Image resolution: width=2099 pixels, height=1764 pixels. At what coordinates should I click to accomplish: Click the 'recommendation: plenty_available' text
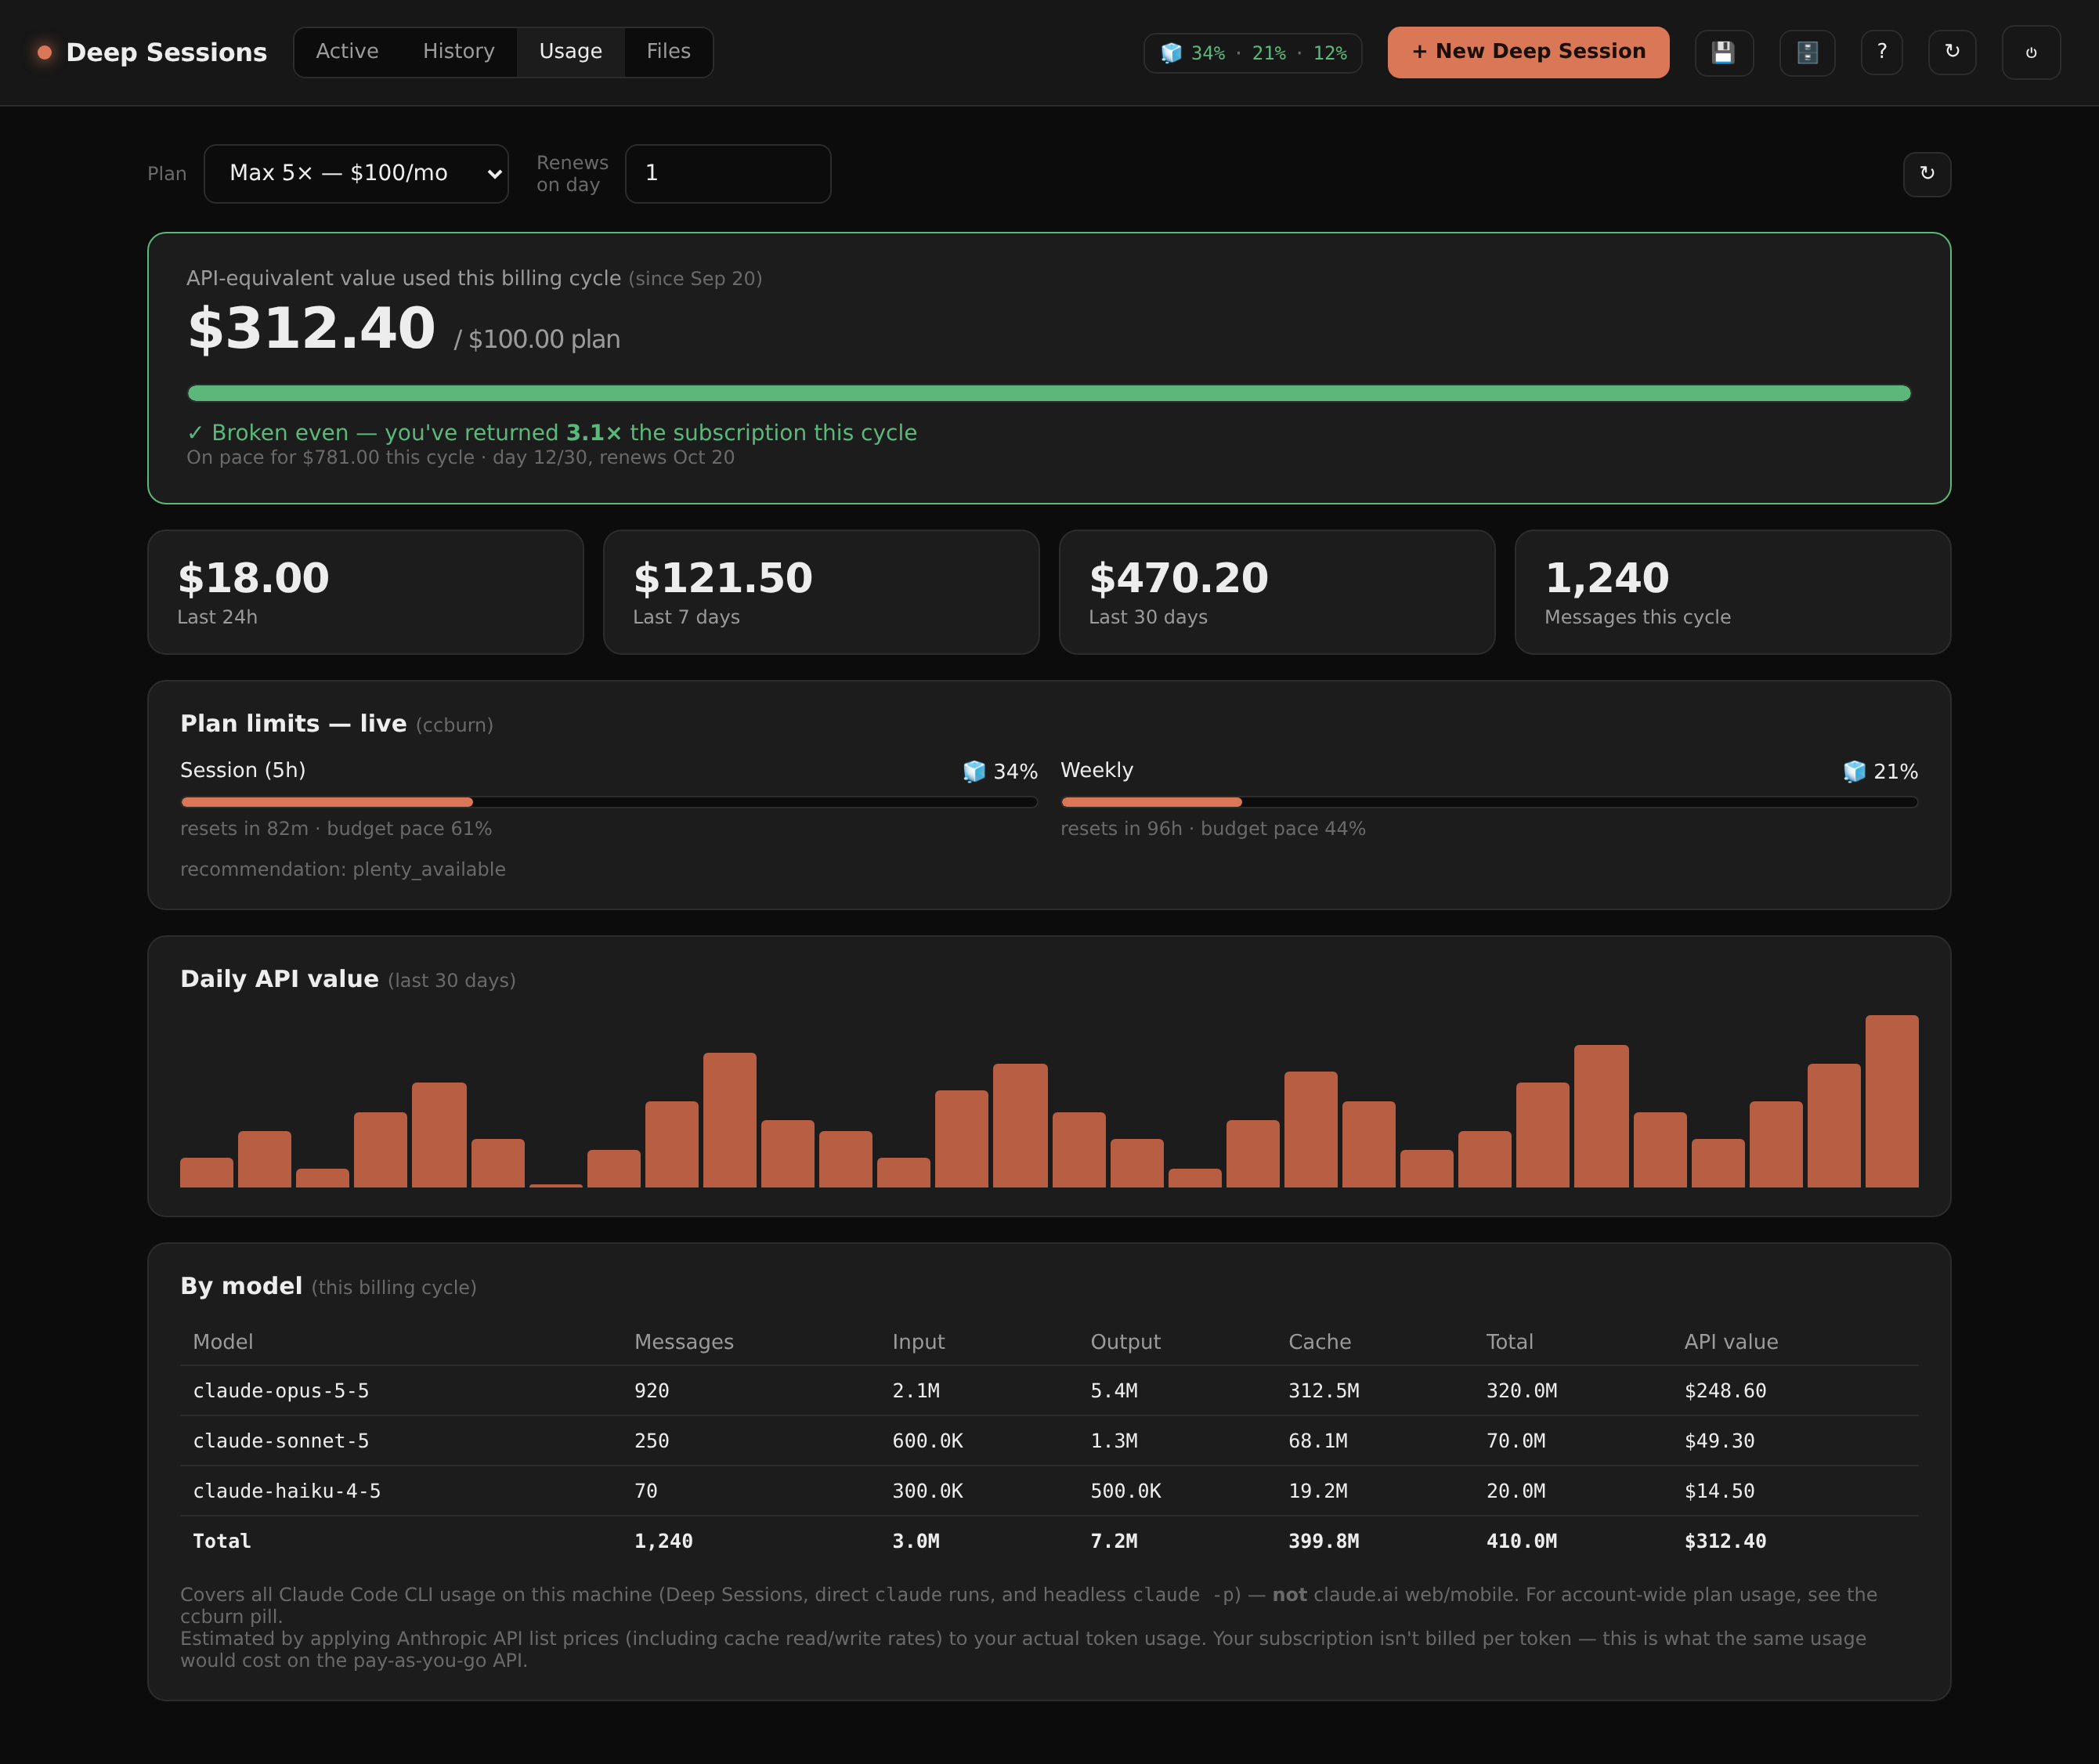coord(343,869)
